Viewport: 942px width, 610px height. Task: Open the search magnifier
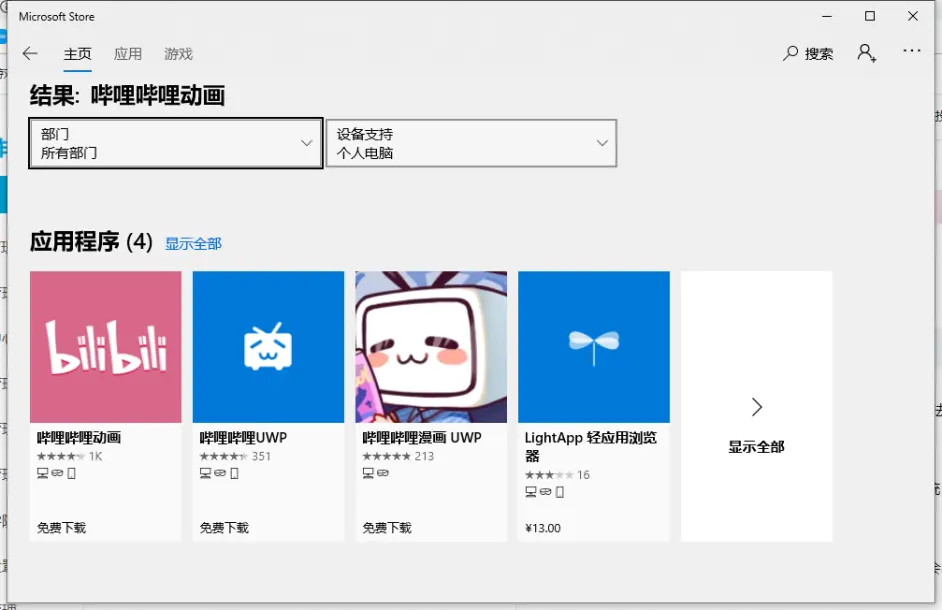[x=790, y=53]
